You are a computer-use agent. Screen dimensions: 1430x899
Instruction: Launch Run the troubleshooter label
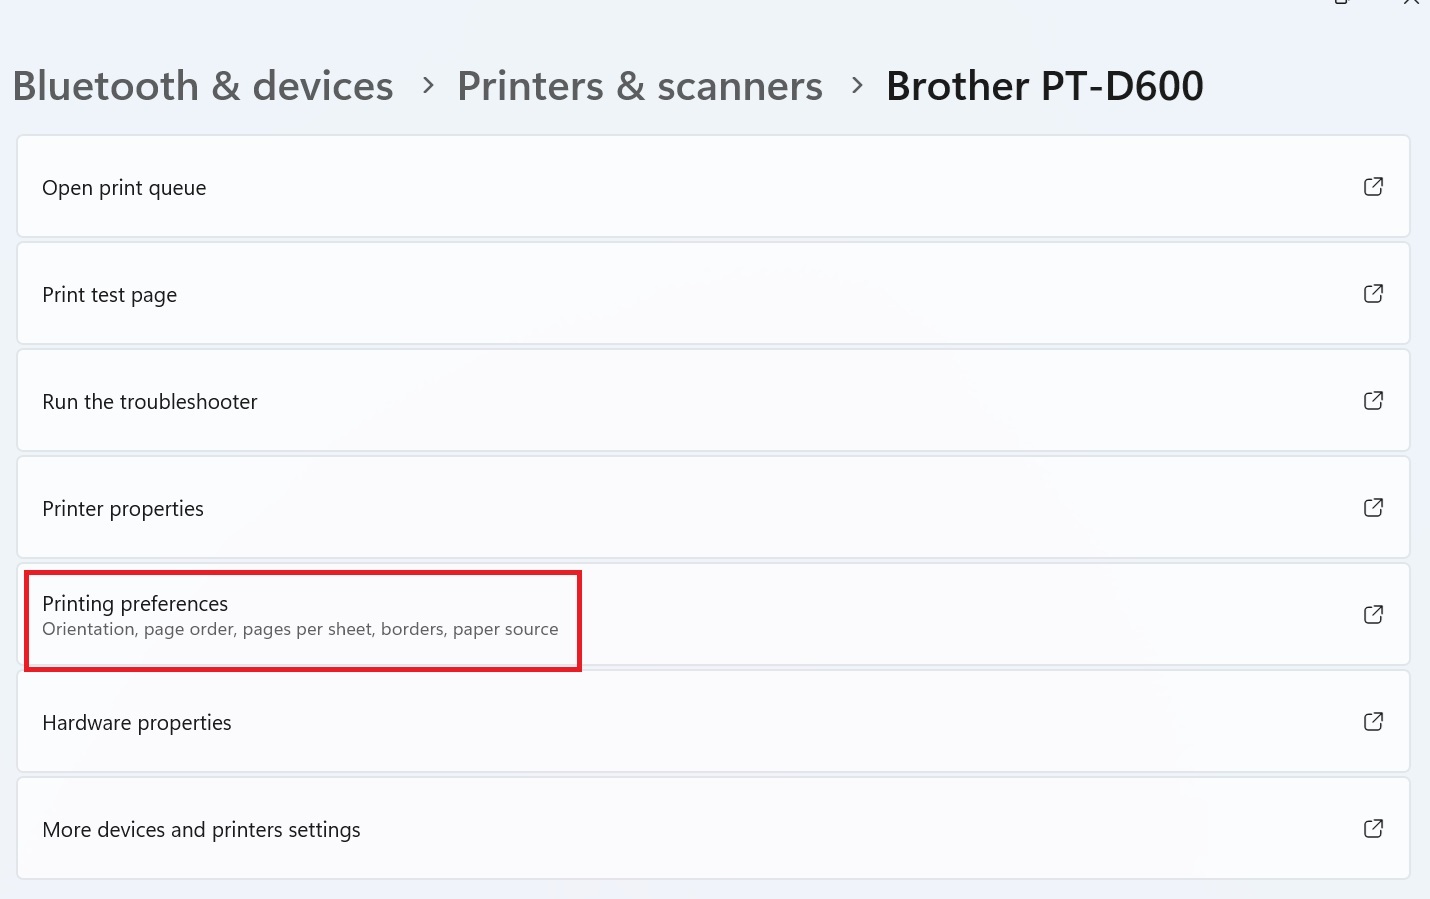(150, 402)
